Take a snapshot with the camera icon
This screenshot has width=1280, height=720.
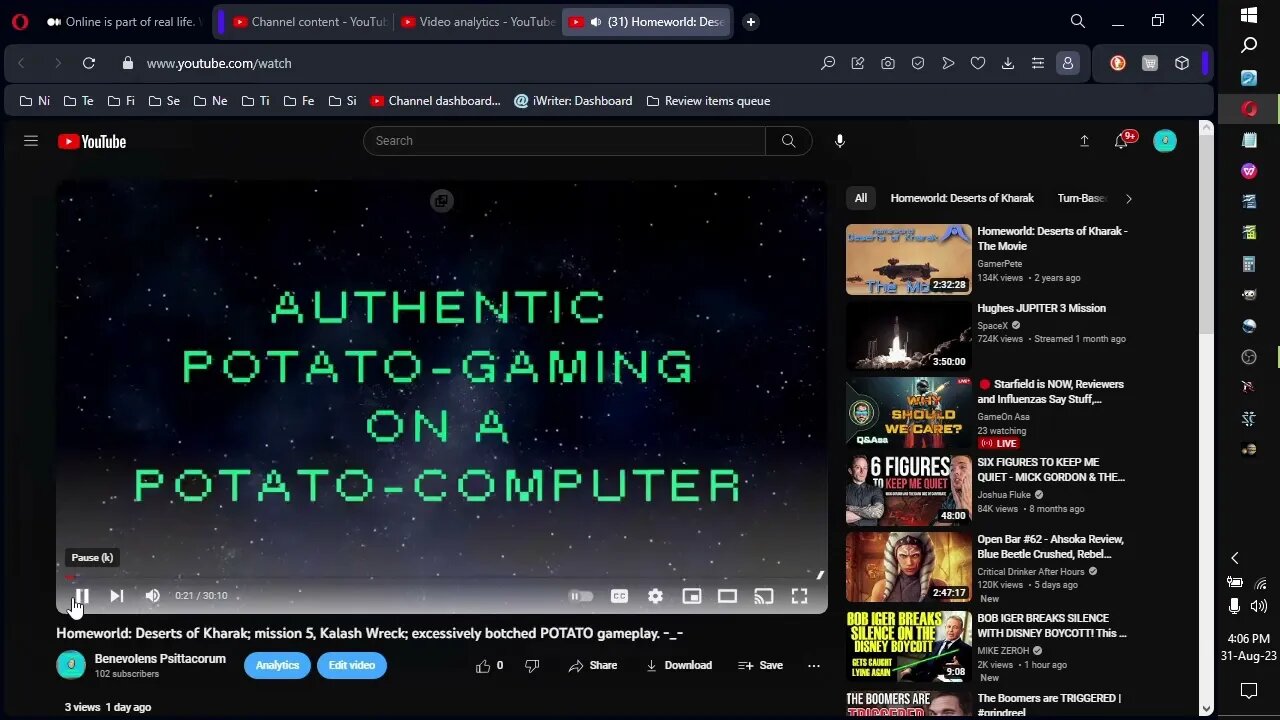888,63
